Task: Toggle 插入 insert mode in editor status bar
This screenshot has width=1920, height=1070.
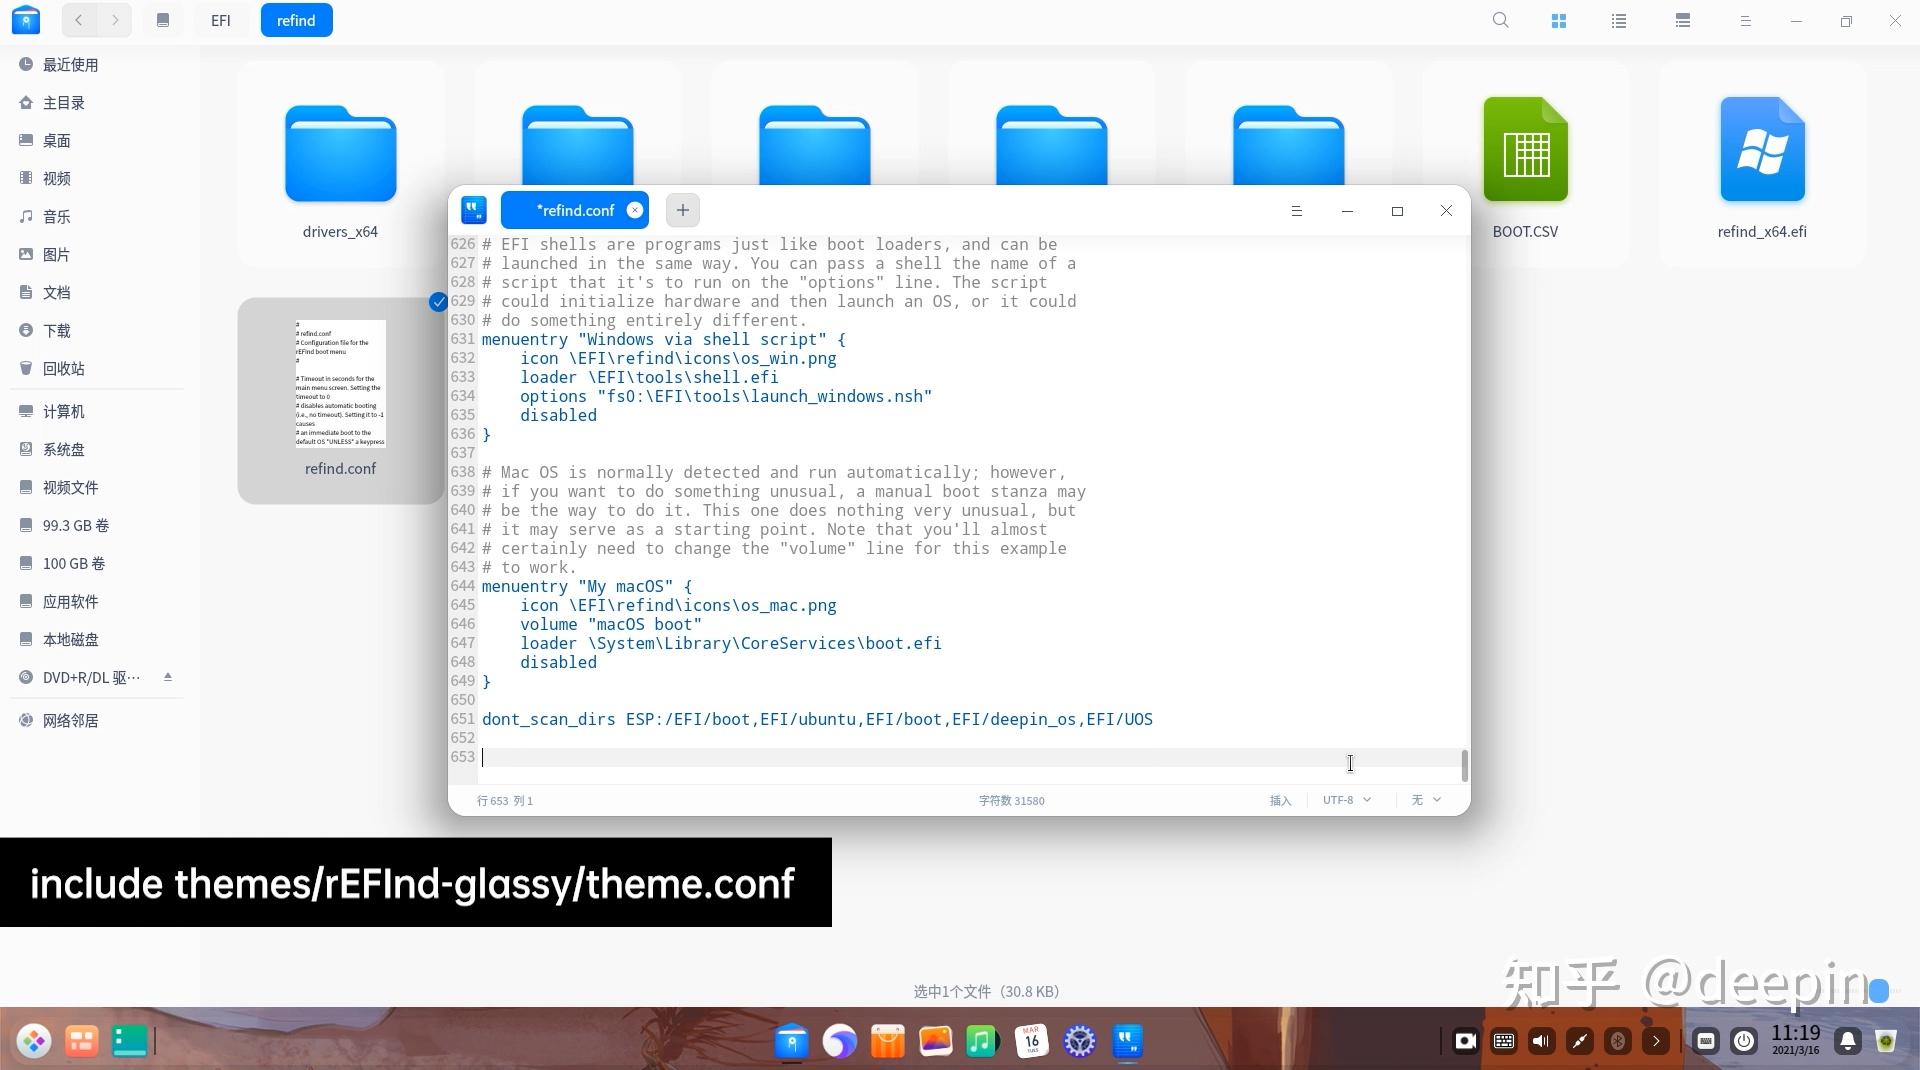Action: (1280, 800)
